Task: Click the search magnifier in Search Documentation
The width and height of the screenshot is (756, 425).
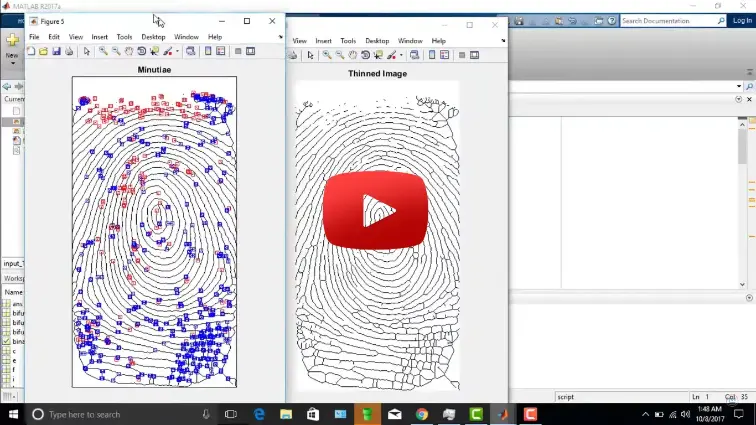Action: click(x=721, y=21)
